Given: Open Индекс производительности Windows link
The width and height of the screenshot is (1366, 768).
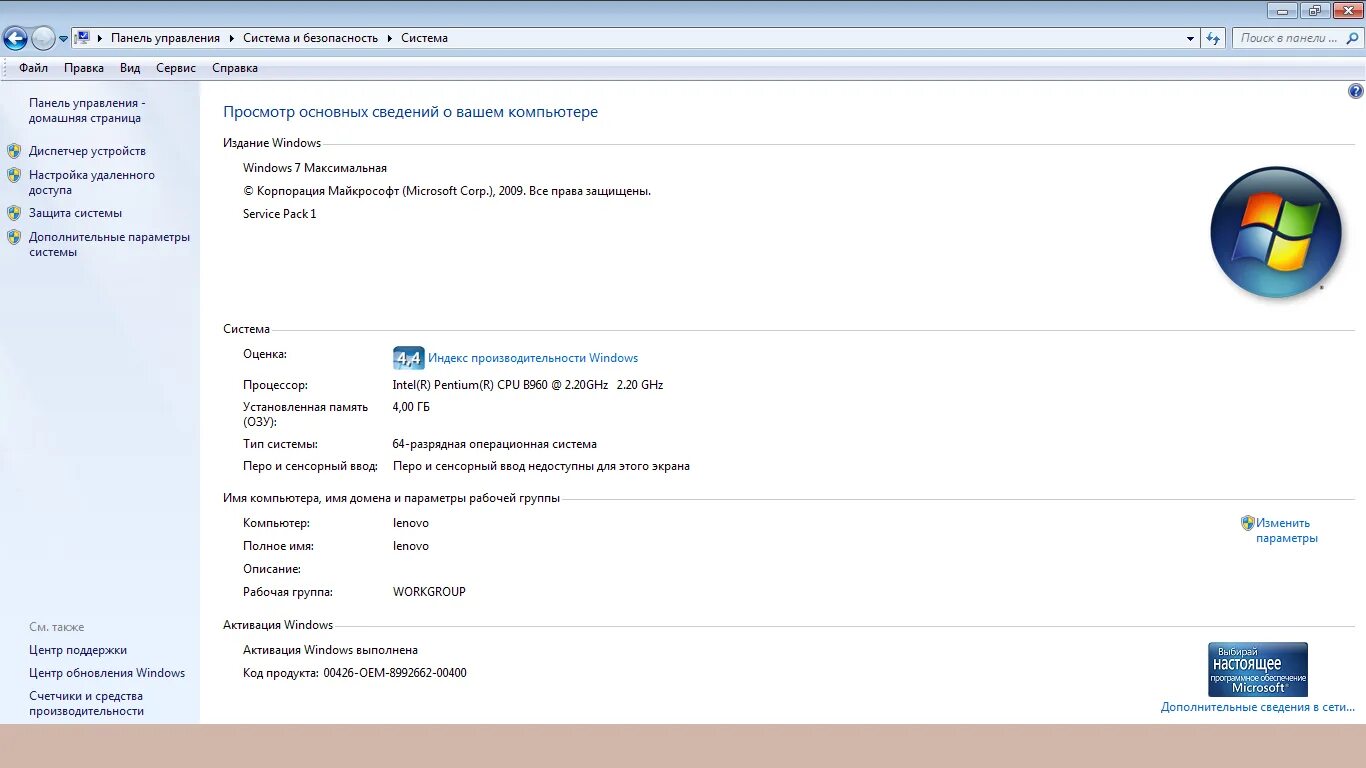Looking at the screenshot, I should click(533, 358).
